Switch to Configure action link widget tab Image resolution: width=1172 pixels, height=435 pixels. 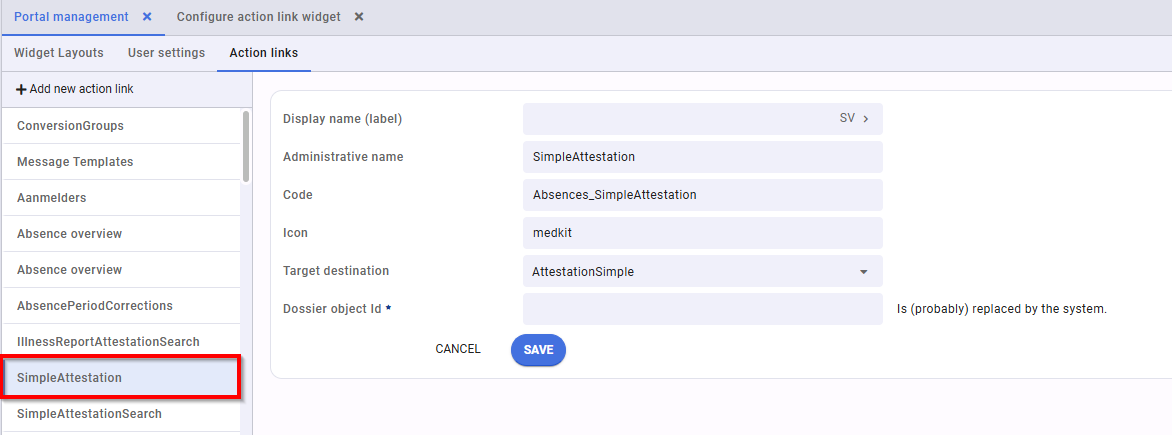coord(258,17)
